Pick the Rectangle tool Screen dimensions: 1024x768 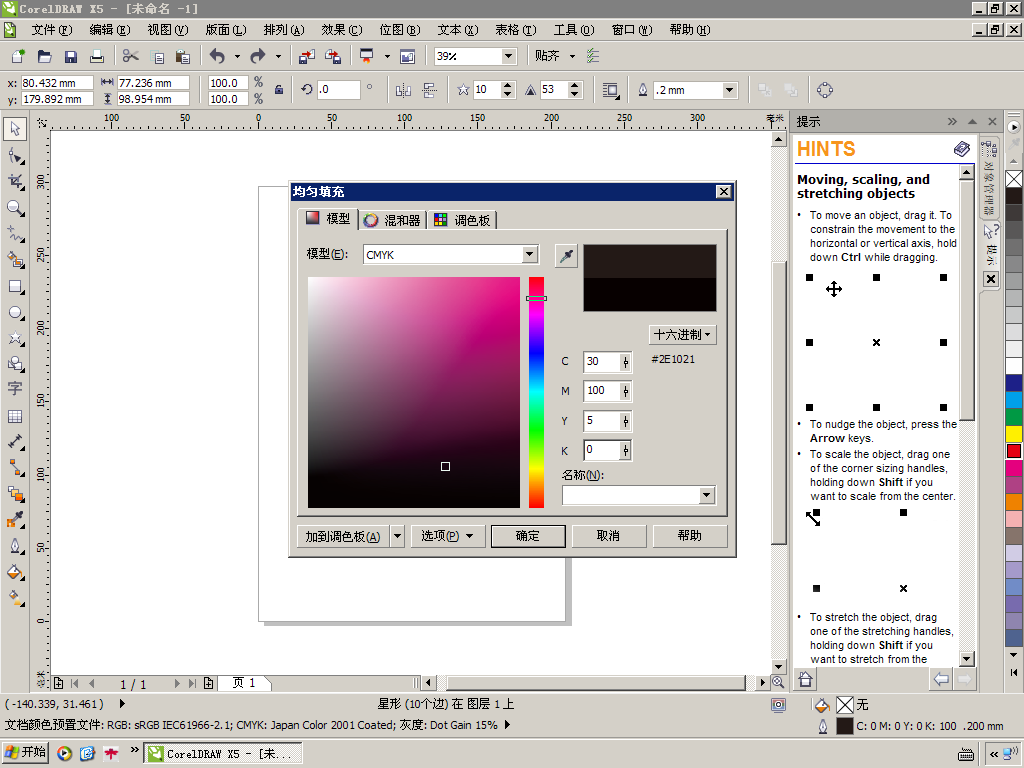[15, 287]
